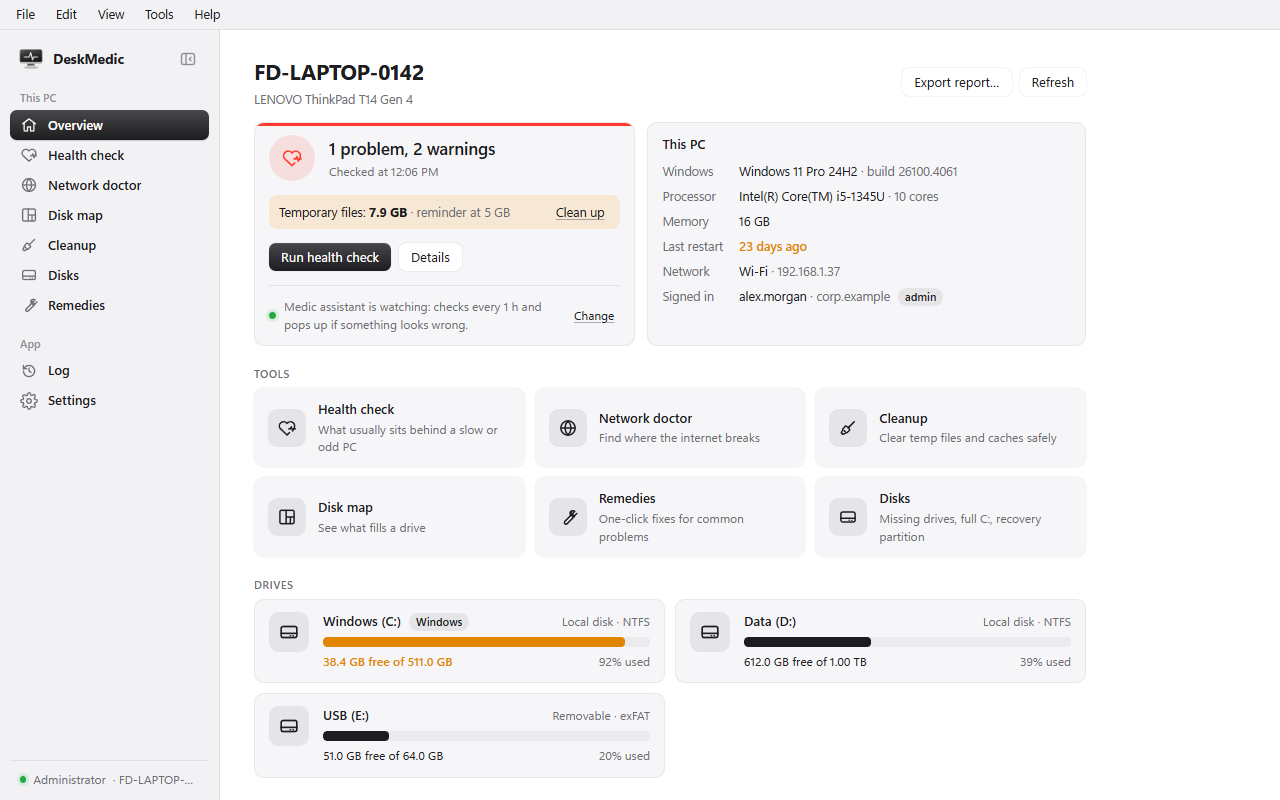Click the red heart status icon

click(x=292, y=158)
